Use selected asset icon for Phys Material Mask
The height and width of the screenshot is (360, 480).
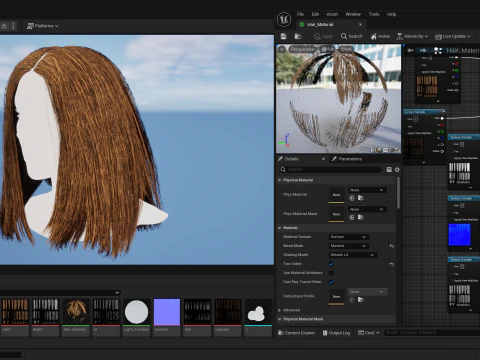click(352, 217)
